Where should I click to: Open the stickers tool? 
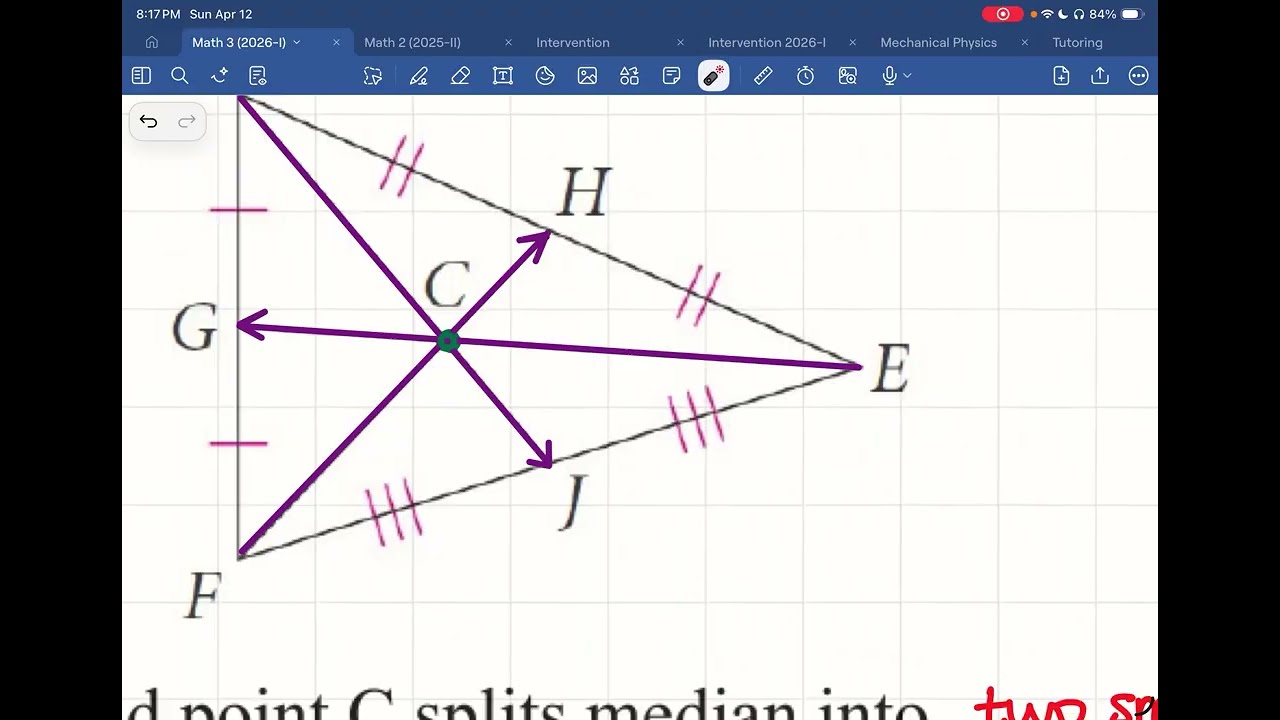click(545, 76)
